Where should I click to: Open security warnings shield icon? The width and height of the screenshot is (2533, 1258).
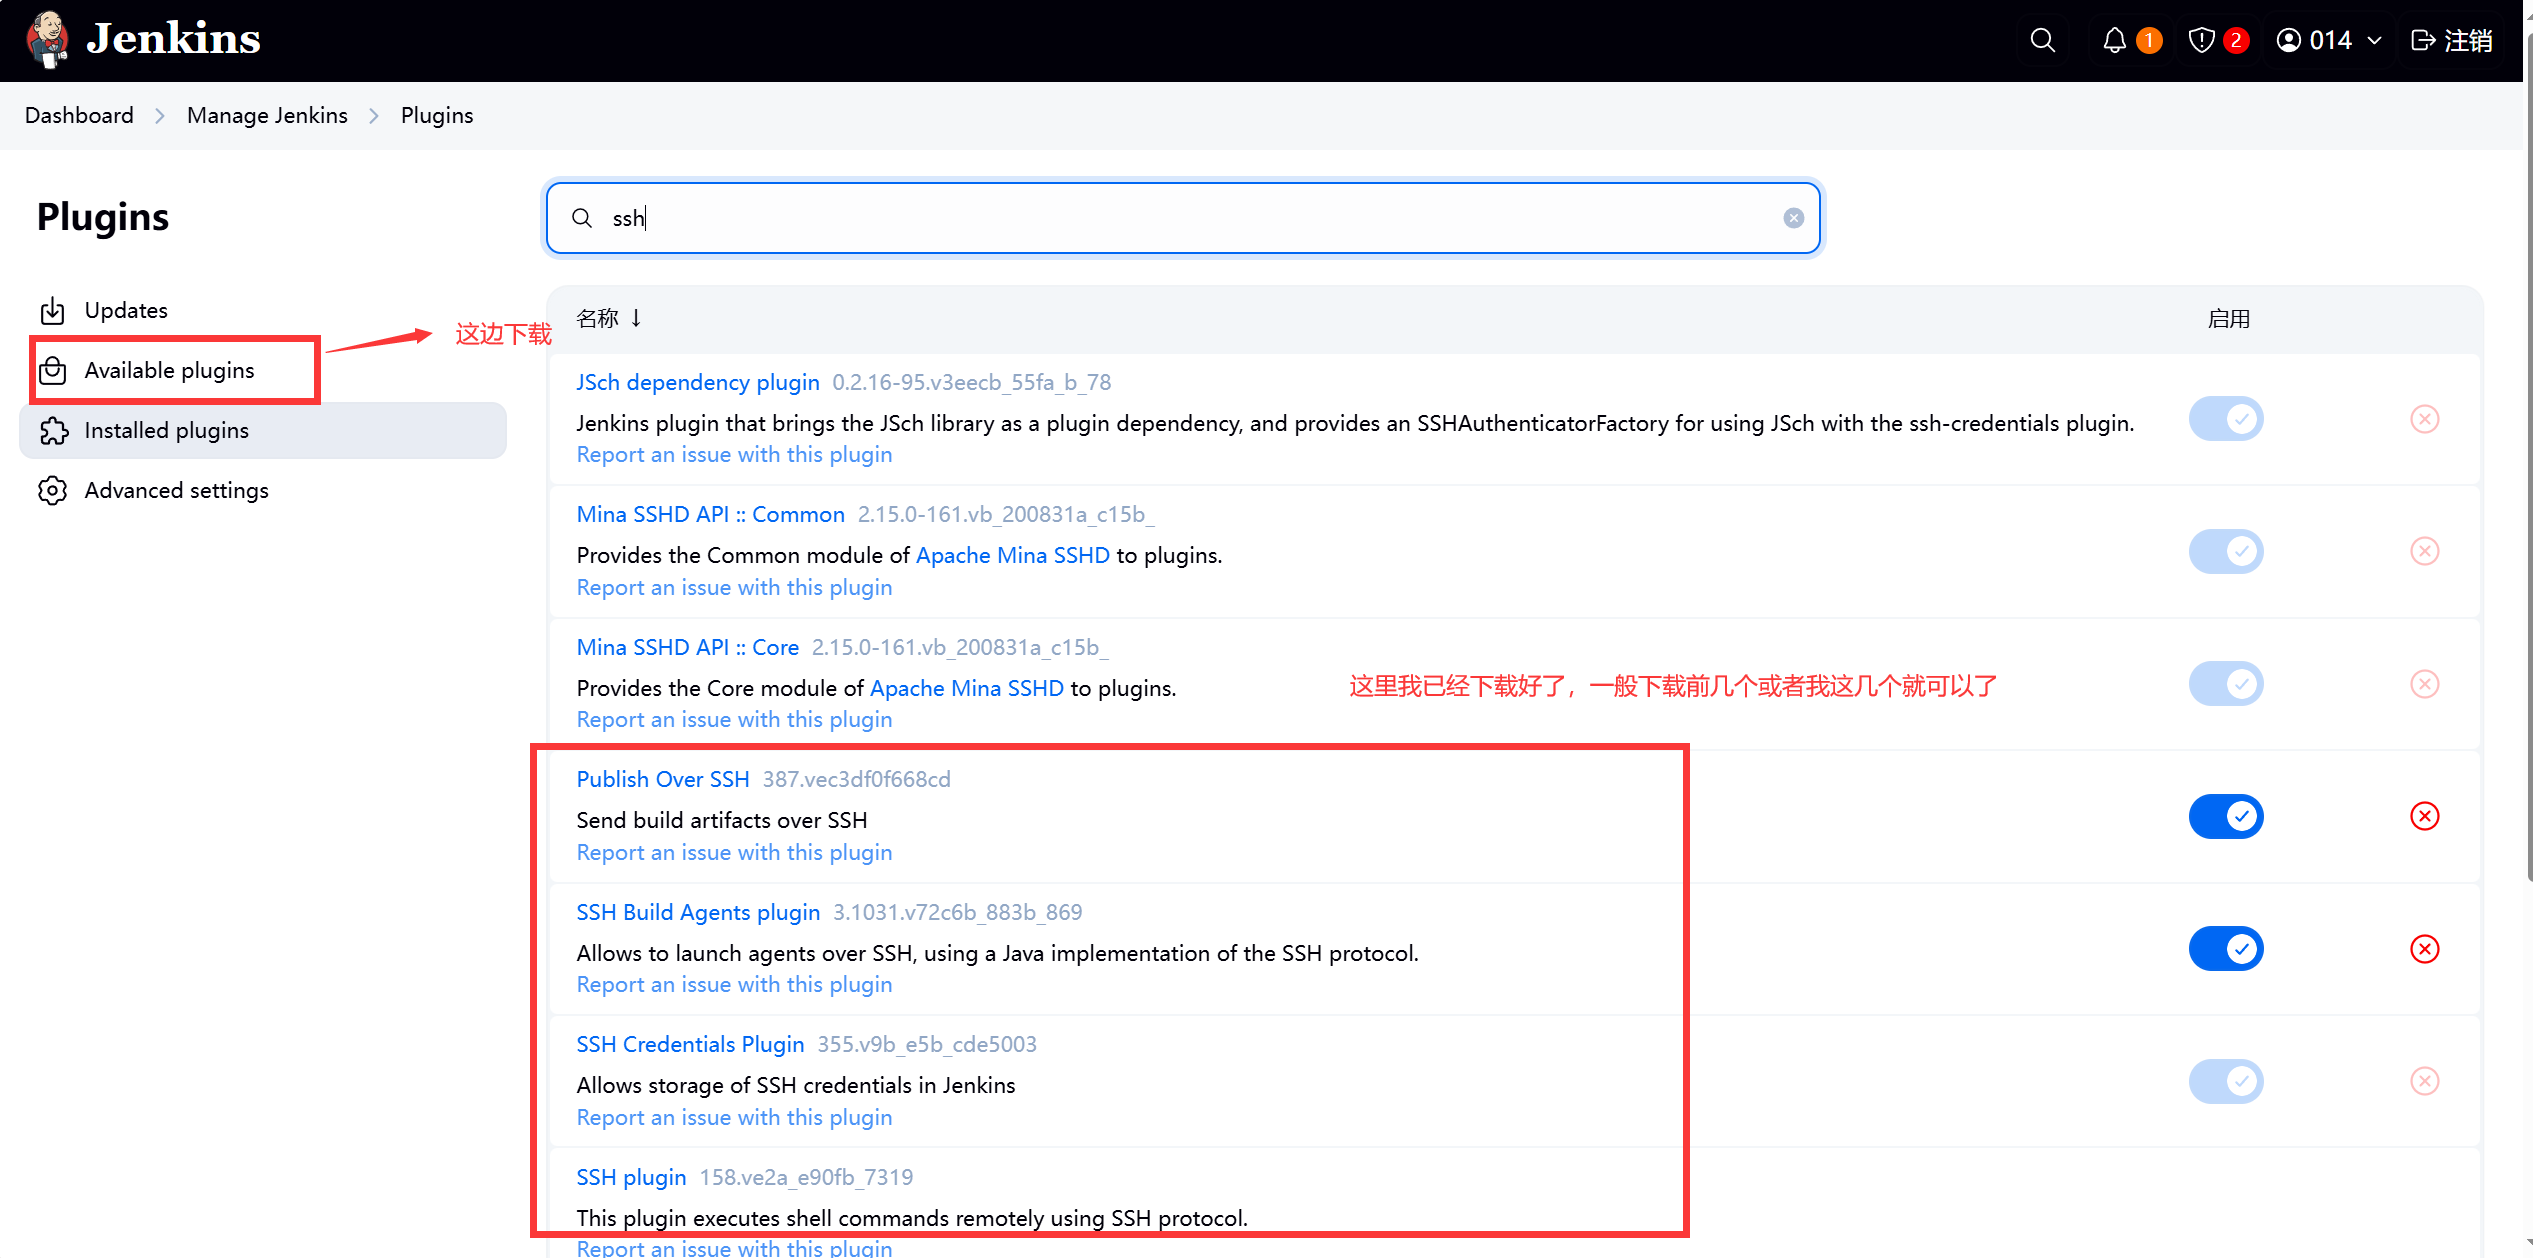click(2201, 40)
